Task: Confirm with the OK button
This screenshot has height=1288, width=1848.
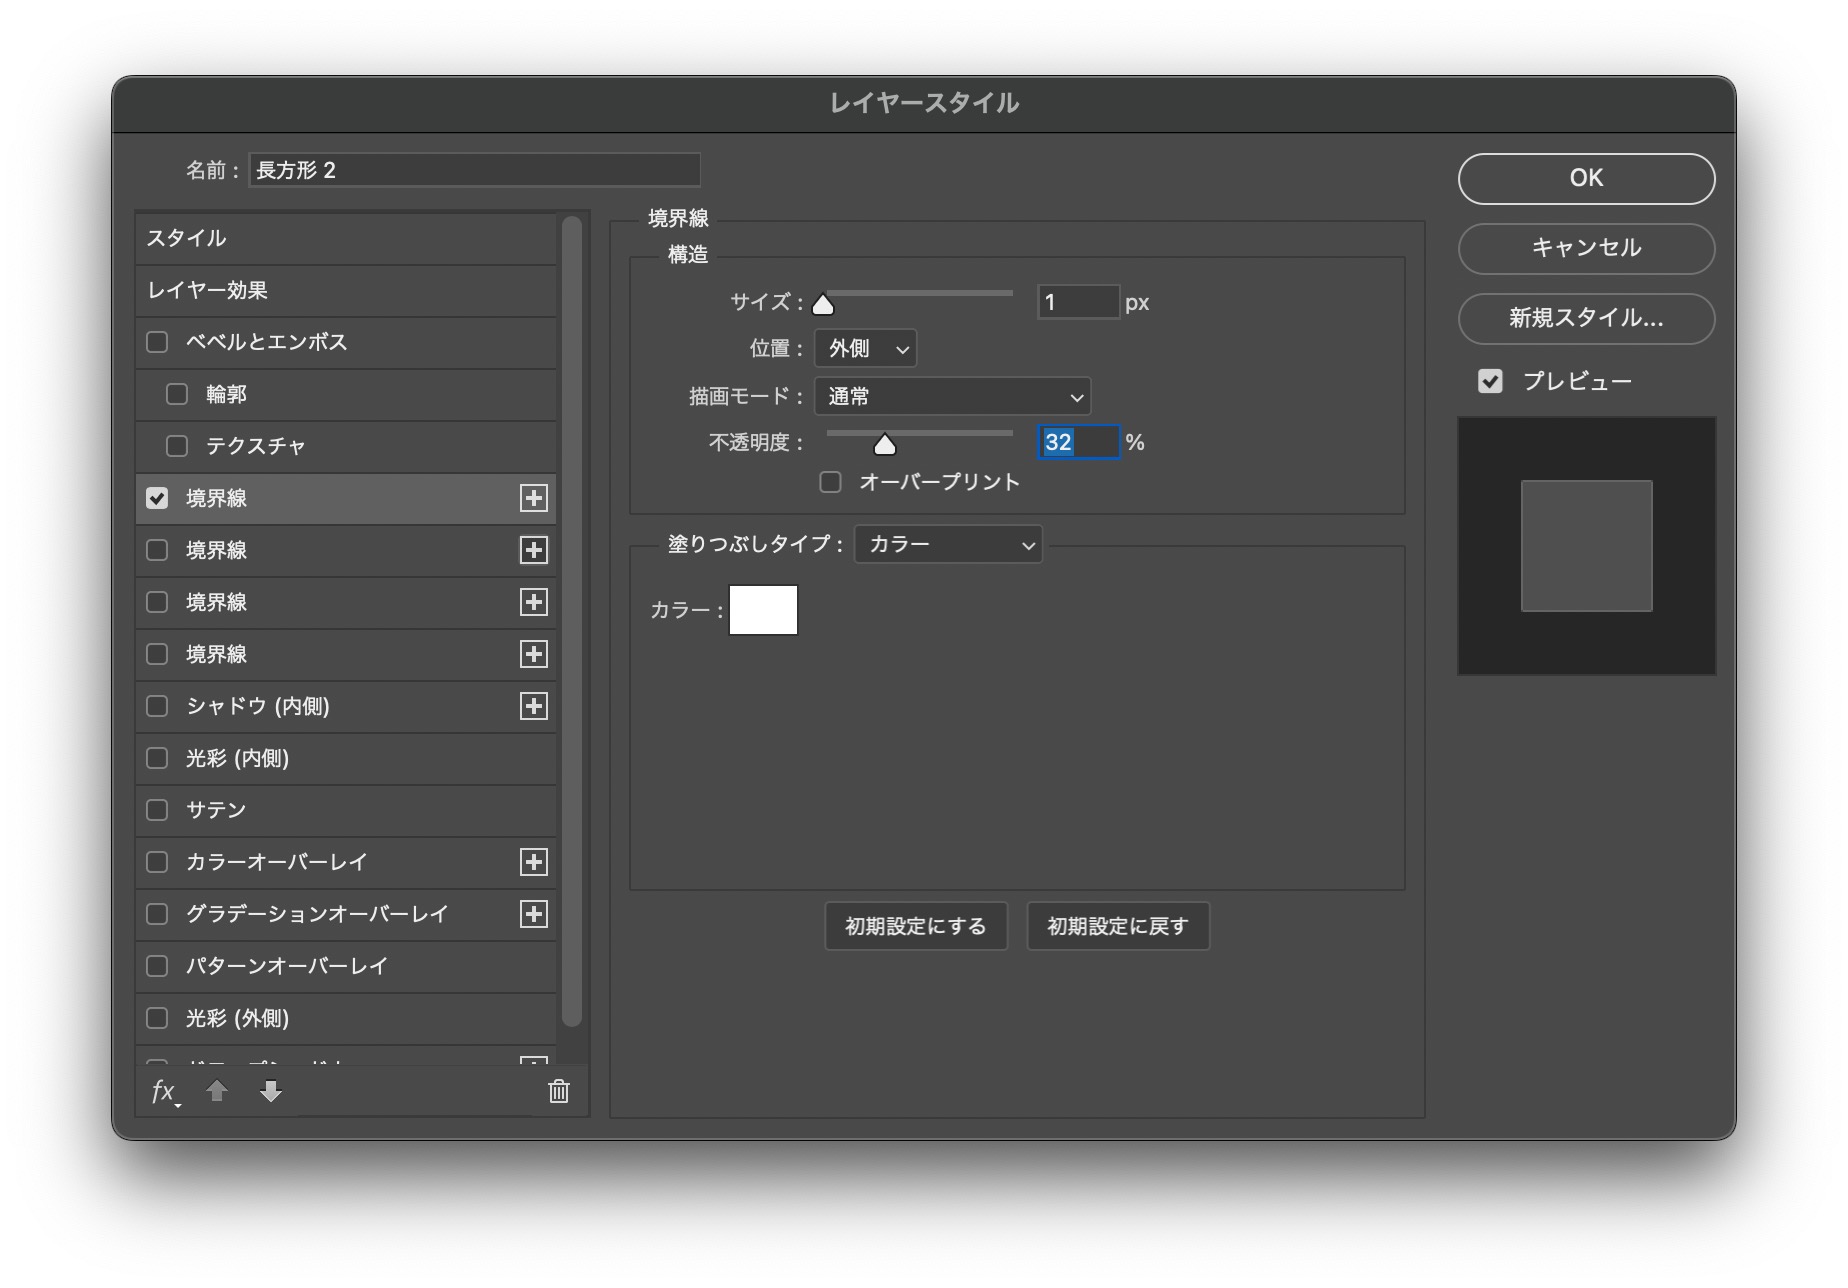Action: tap(1586, 178)
